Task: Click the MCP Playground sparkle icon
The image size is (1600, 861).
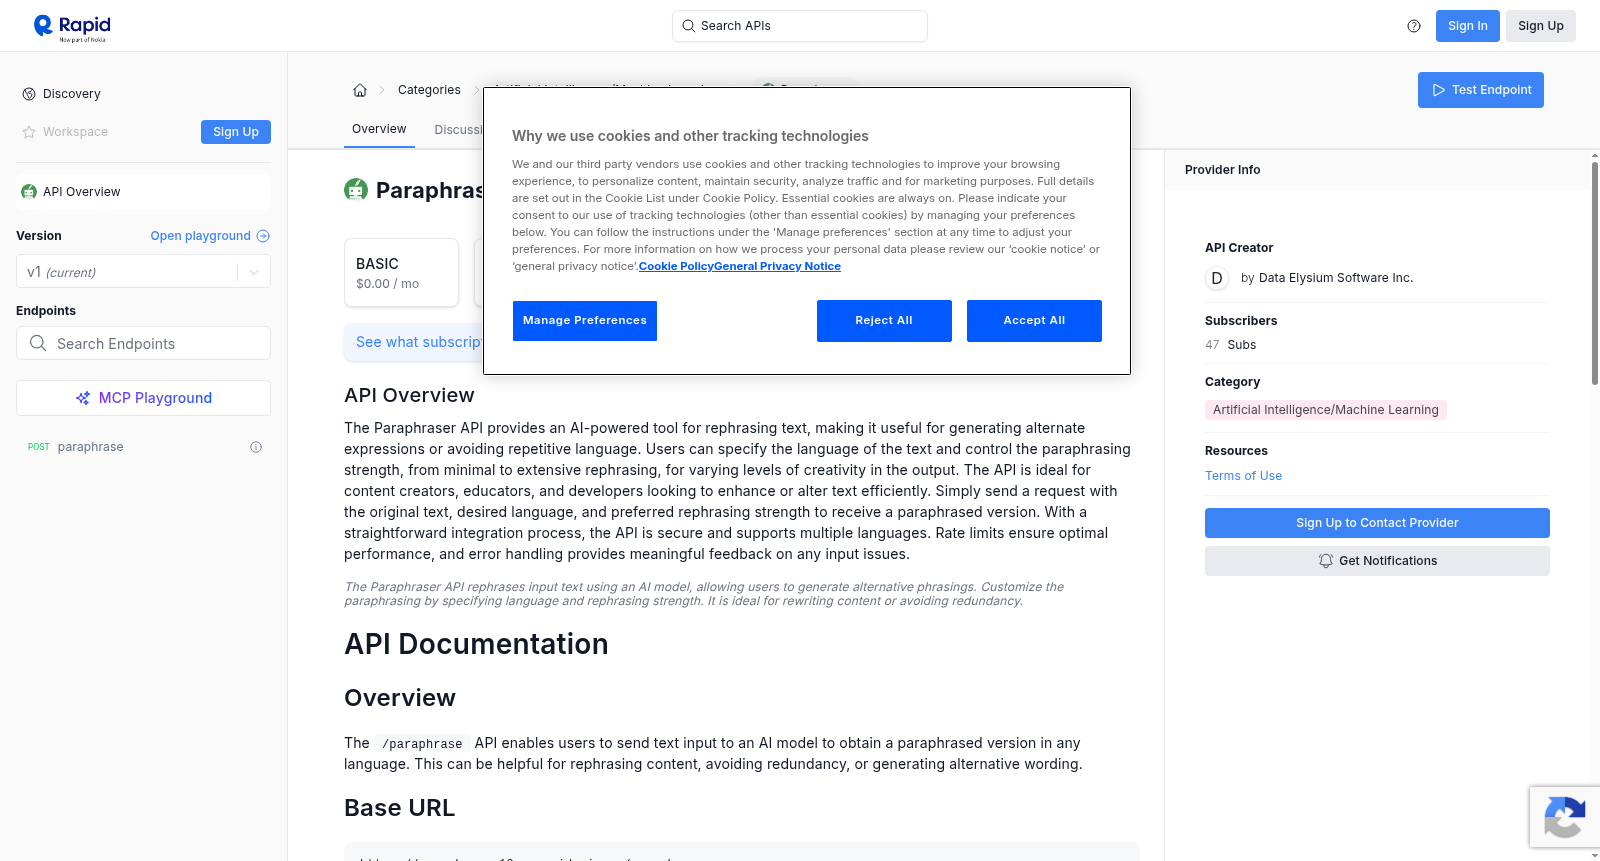Action: click(83, 398)
